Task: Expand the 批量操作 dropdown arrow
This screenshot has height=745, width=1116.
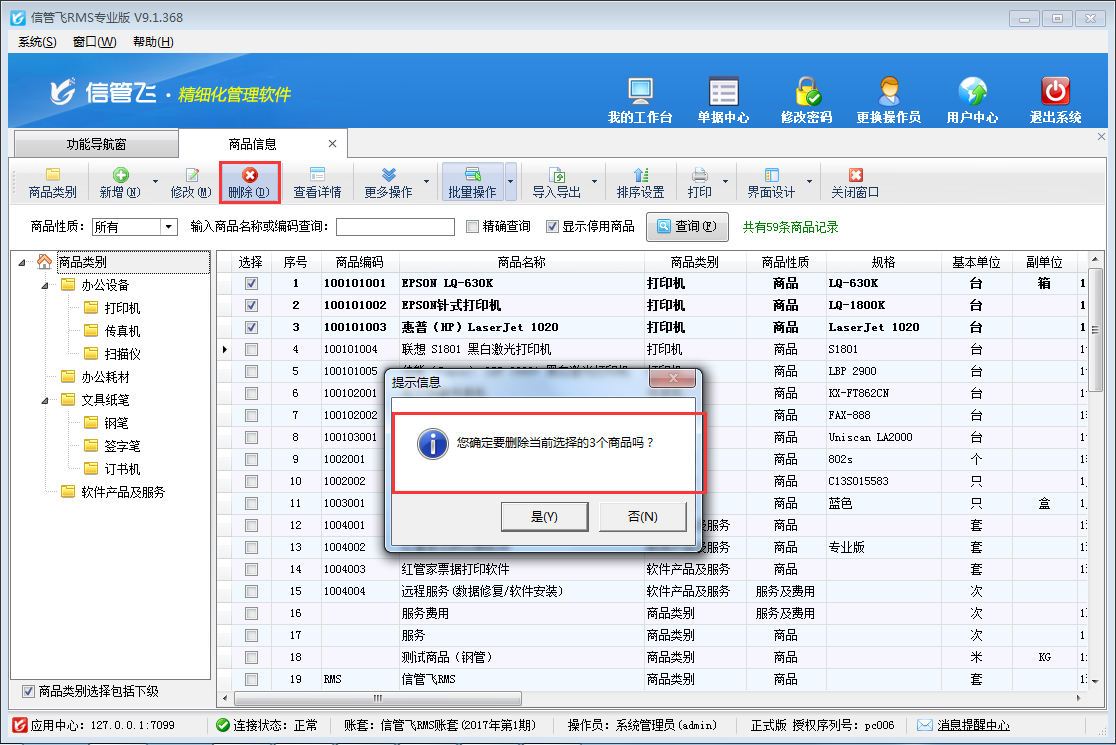Action: click(511, 183)
